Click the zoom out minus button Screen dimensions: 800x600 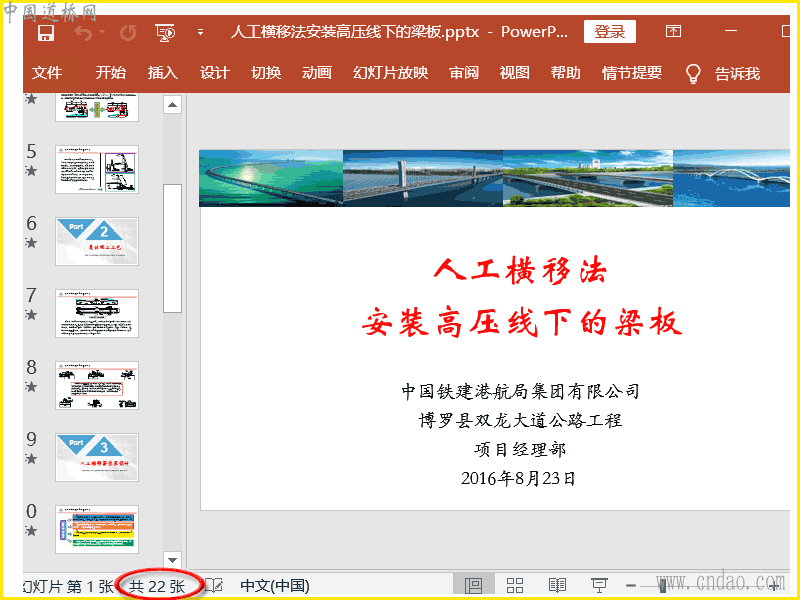[x=631, y=586]
